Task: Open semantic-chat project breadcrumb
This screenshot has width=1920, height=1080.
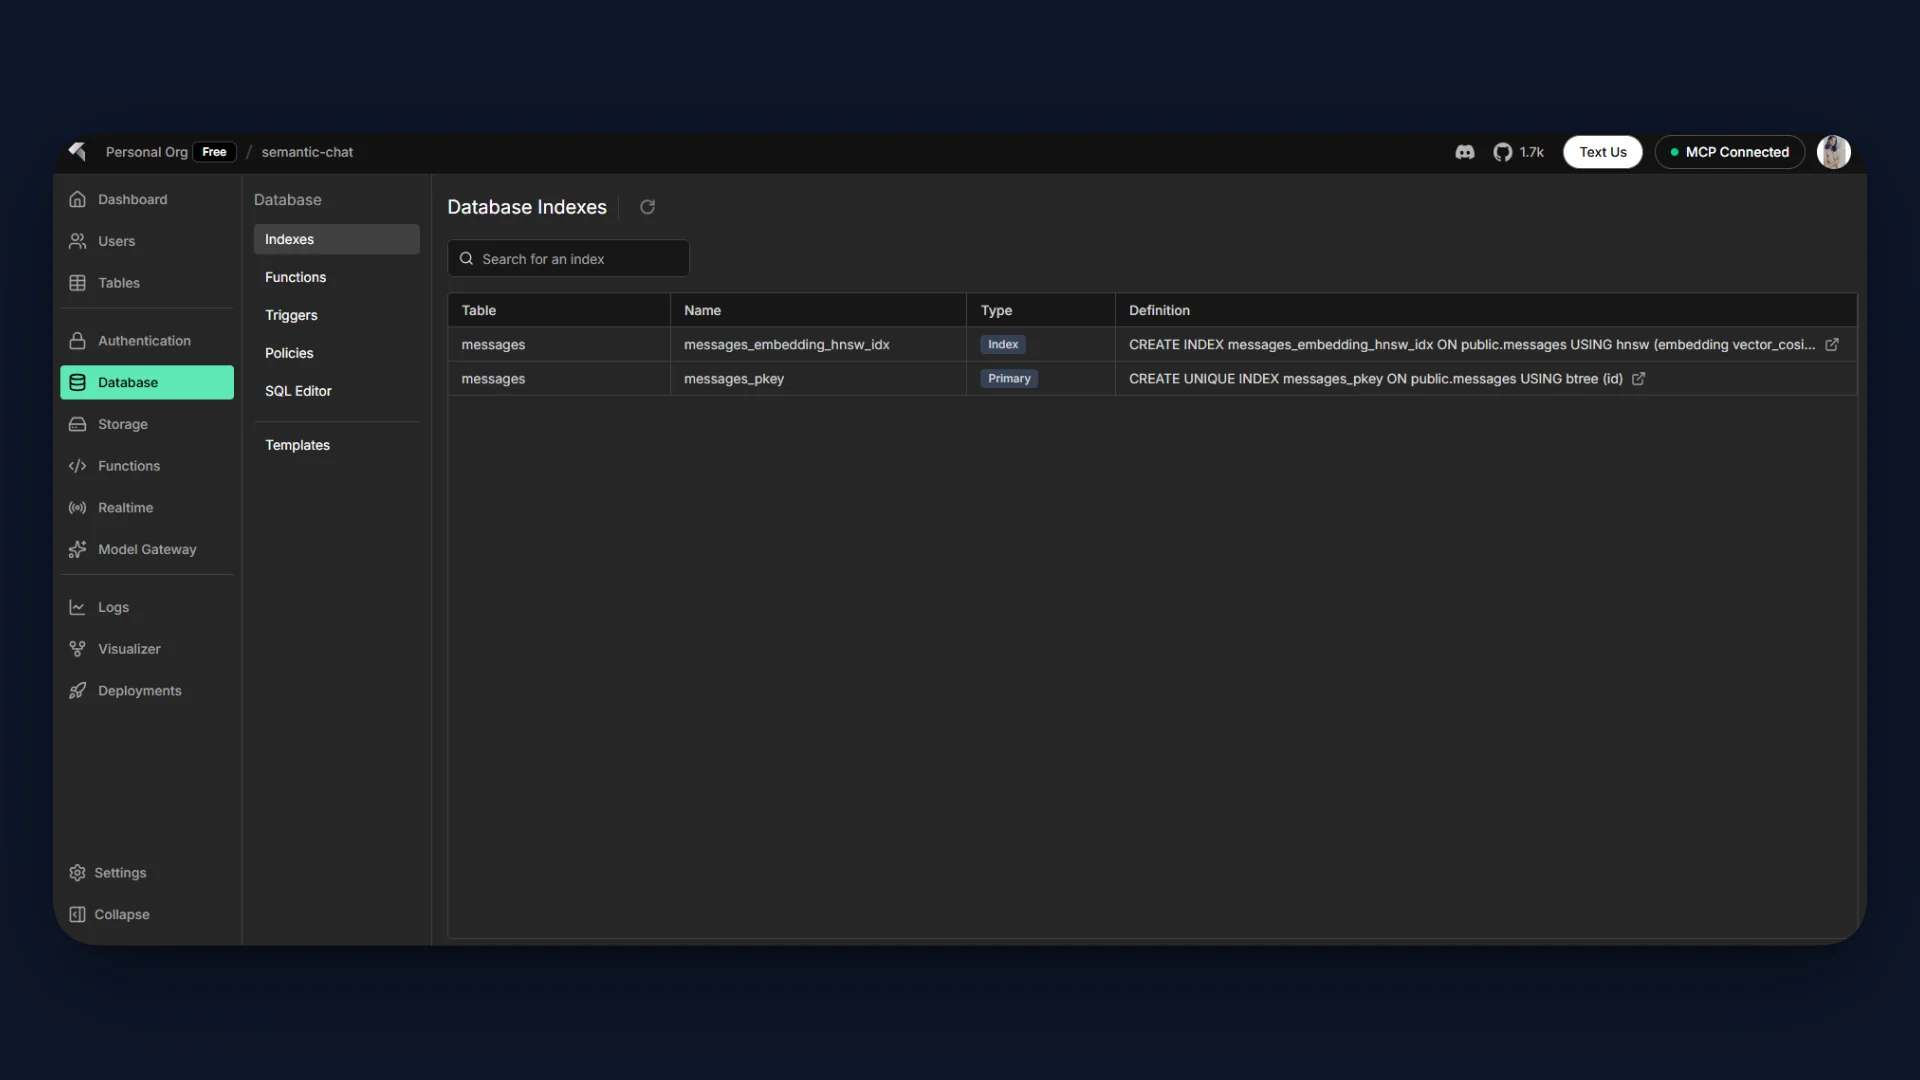Action: [x=307, y=152]
